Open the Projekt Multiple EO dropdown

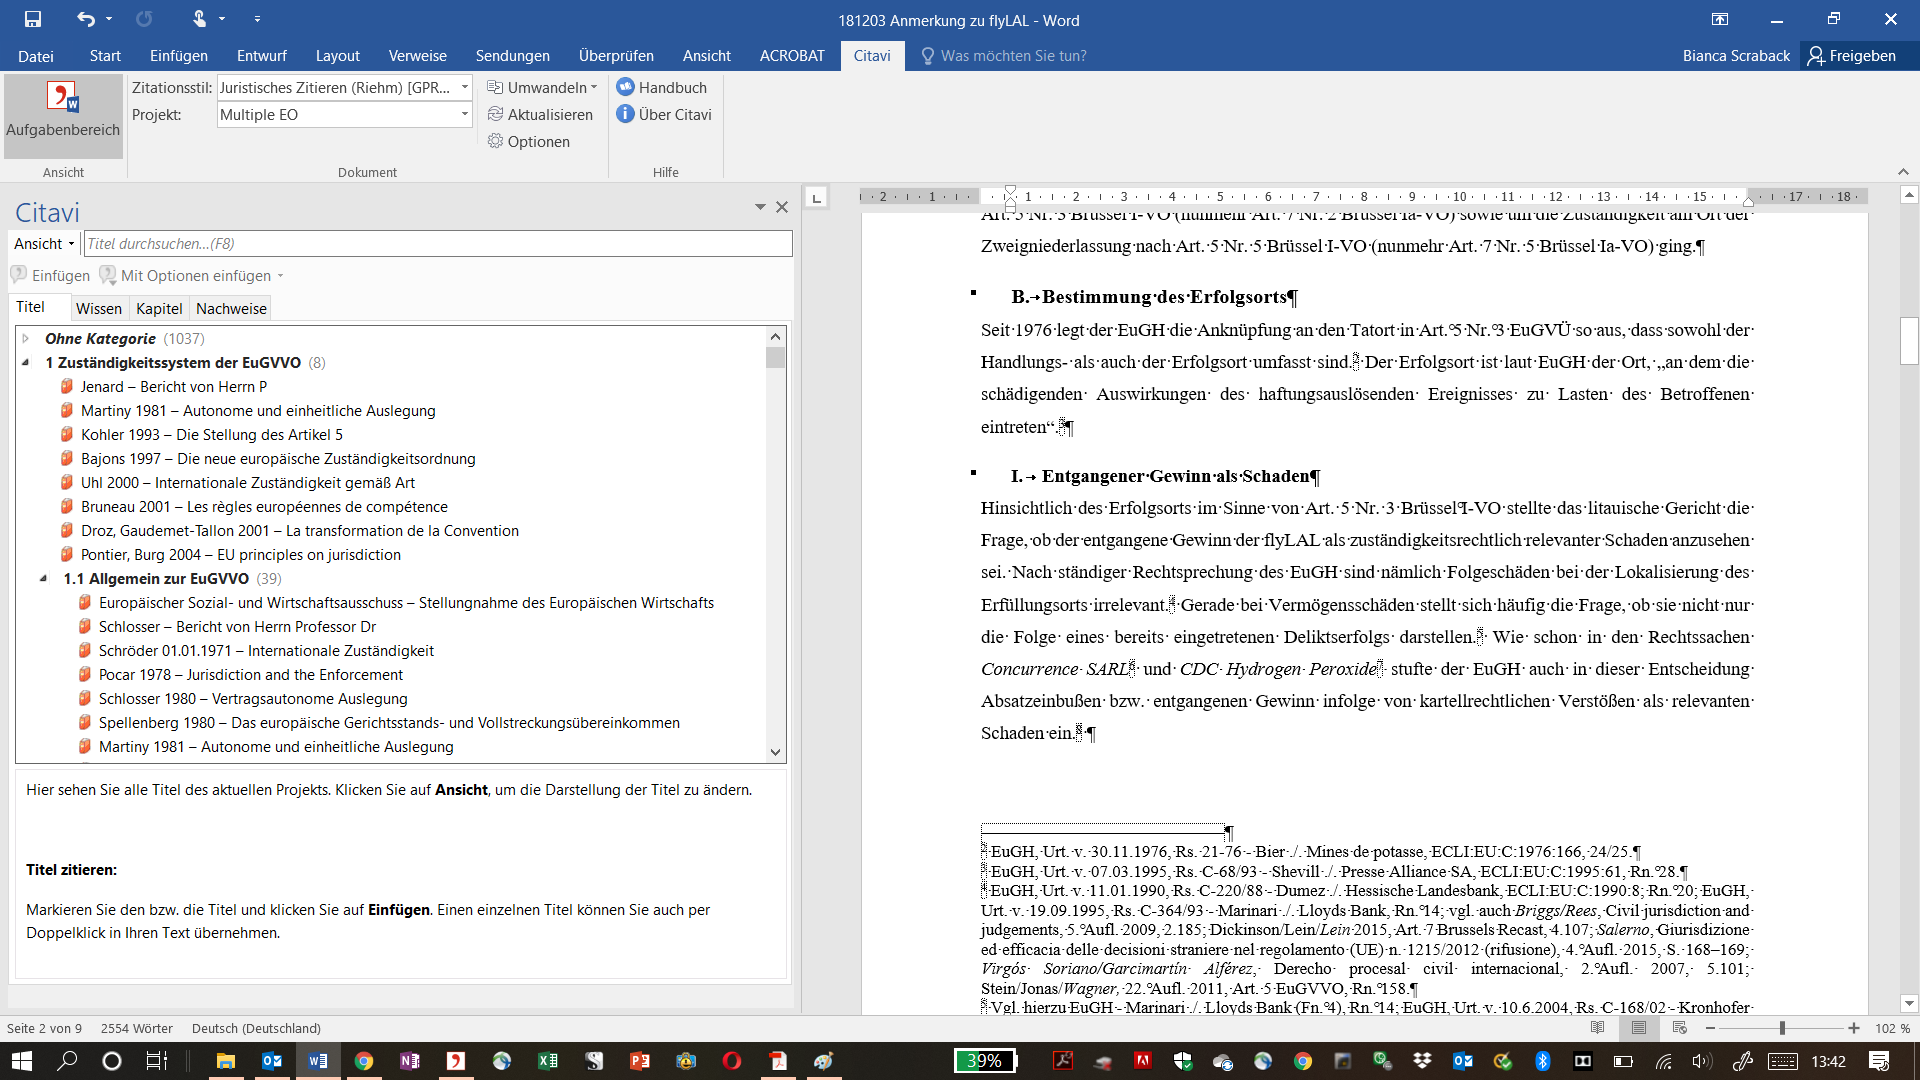[x=465, y=115]
